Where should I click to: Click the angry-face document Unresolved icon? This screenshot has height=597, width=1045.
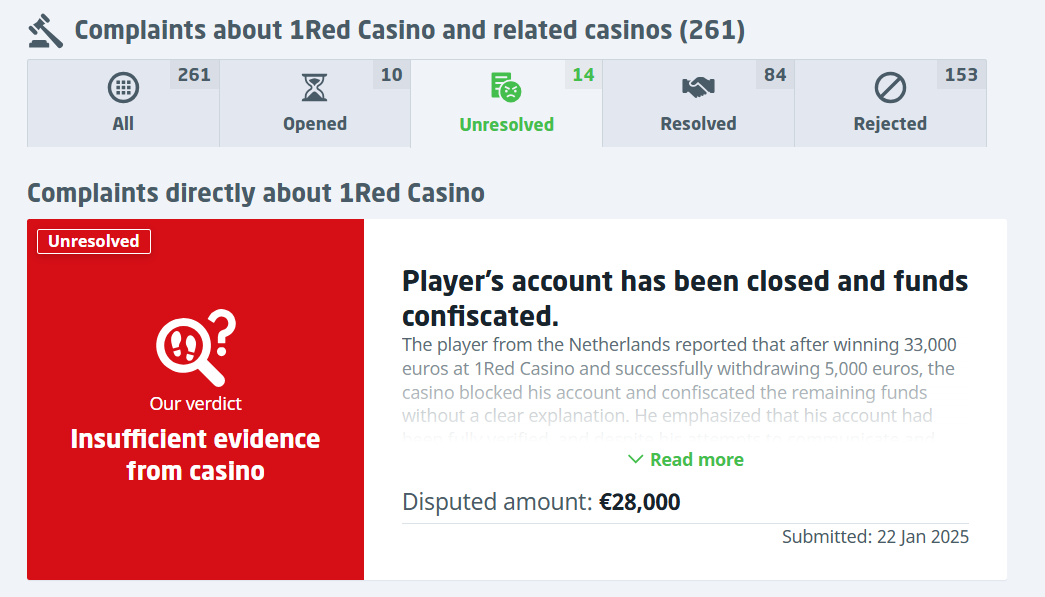[506, 87]
